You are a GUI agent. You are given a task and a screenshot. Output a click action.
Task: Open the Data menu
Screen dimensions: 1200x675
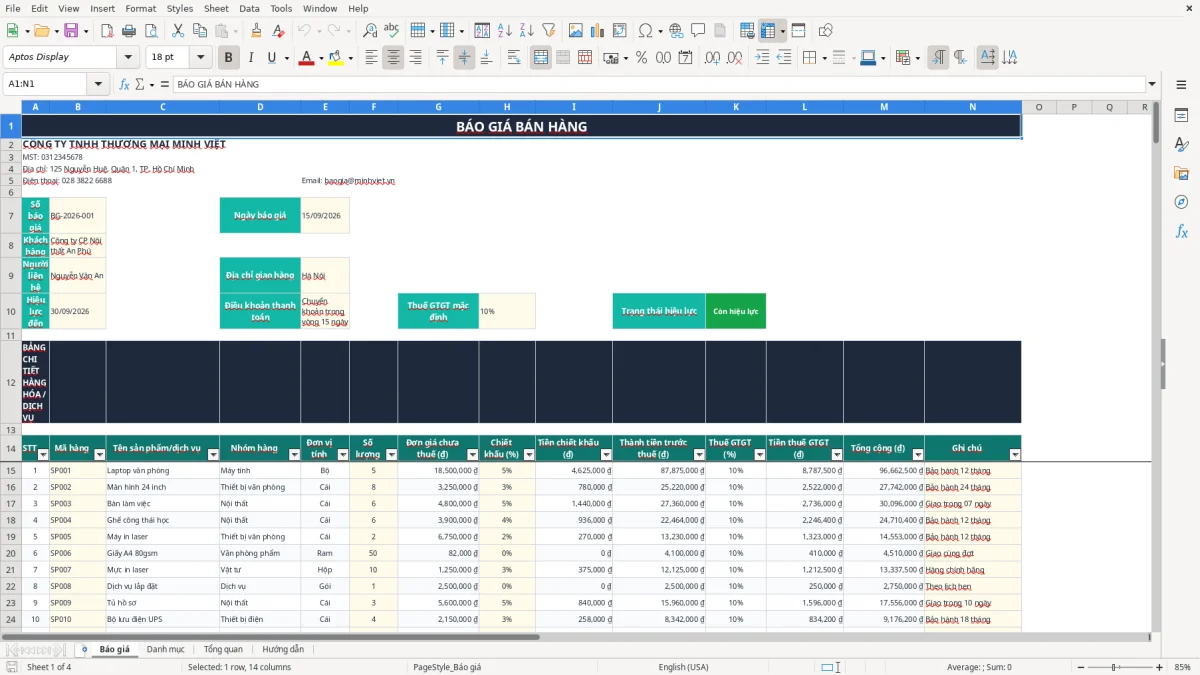249,8
